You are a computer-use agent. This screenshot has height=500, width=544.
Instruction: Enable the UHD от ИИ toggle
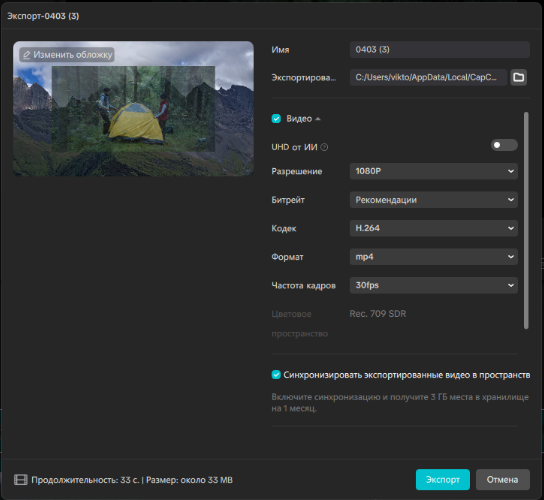[x=504, y=145]
